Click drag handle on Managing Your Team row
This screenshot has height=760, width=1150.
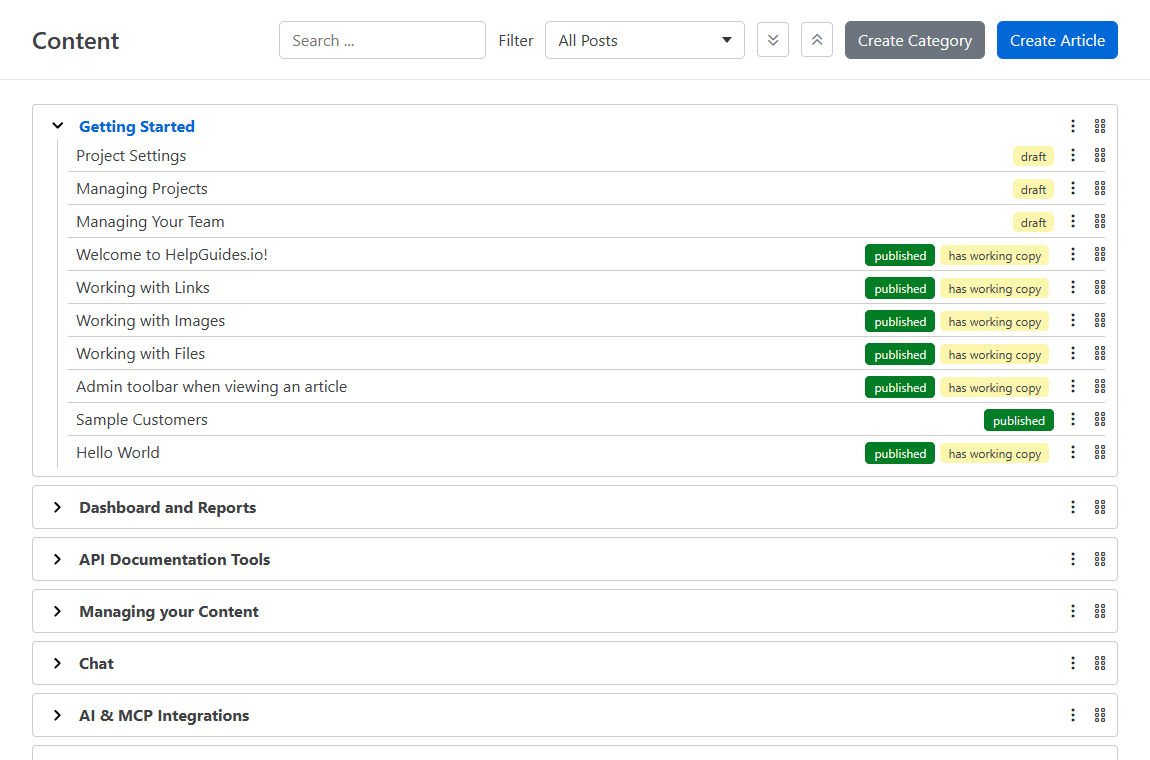click(1100, 222)
